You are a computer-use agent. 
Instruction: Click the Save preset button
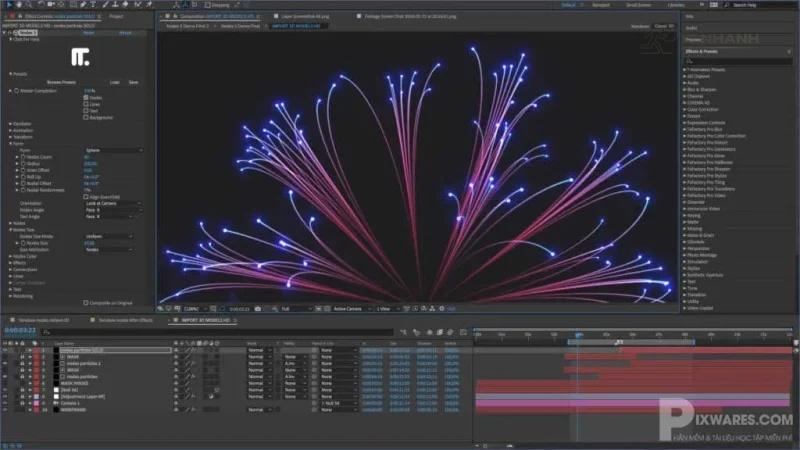pos(133,82)
